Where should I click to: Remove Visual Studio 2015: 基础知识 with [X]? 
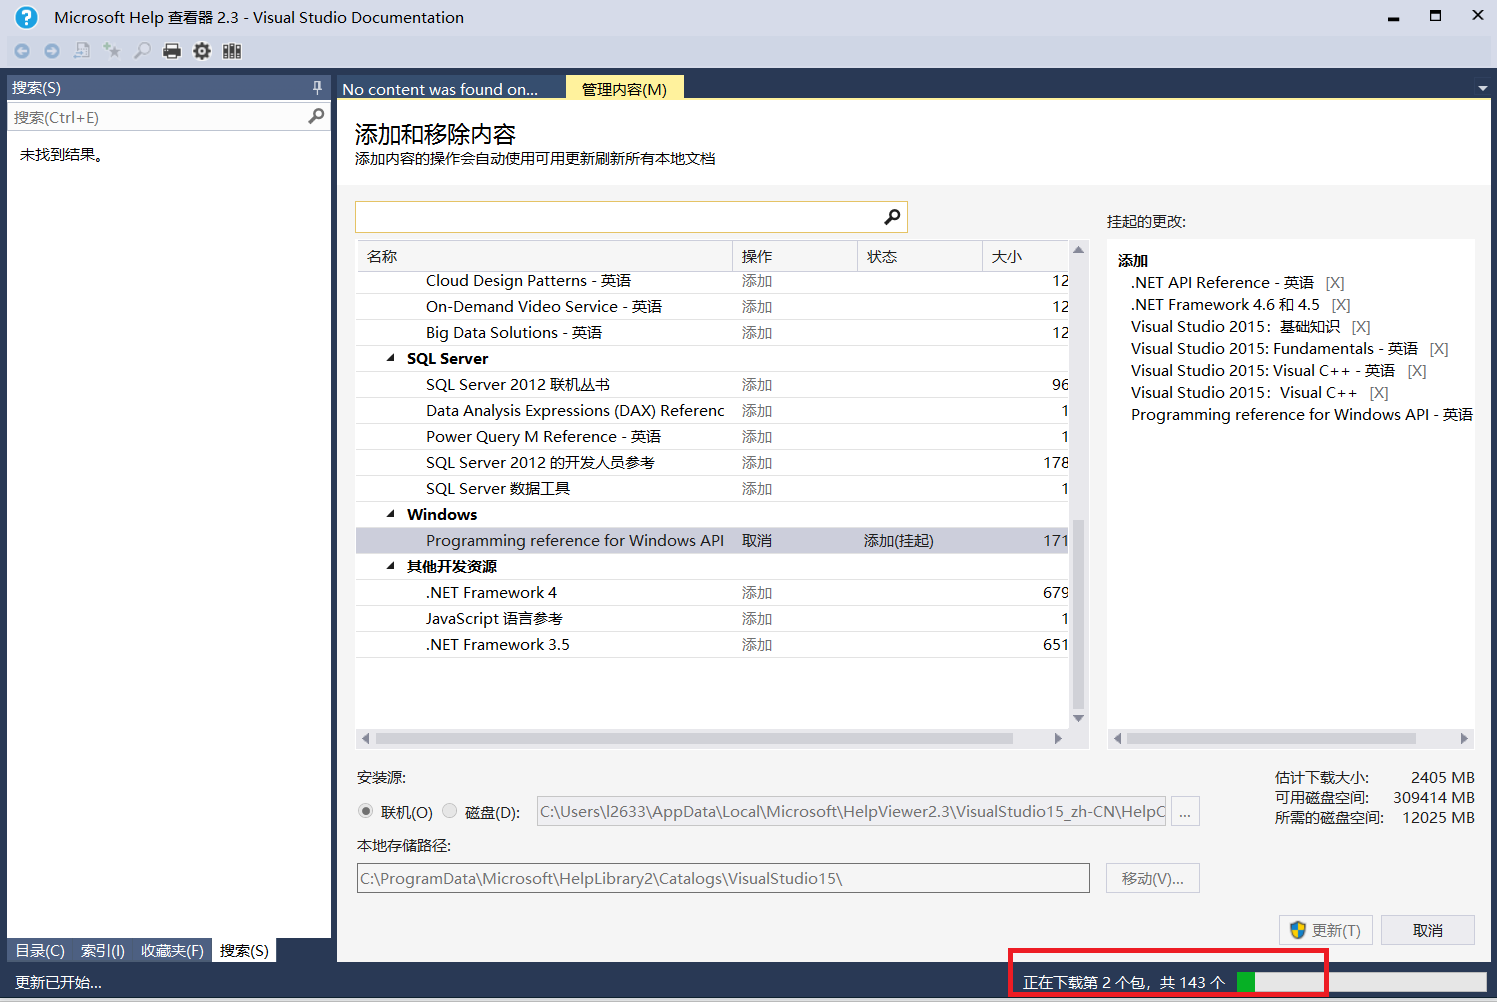click(x=1361, y=327)
